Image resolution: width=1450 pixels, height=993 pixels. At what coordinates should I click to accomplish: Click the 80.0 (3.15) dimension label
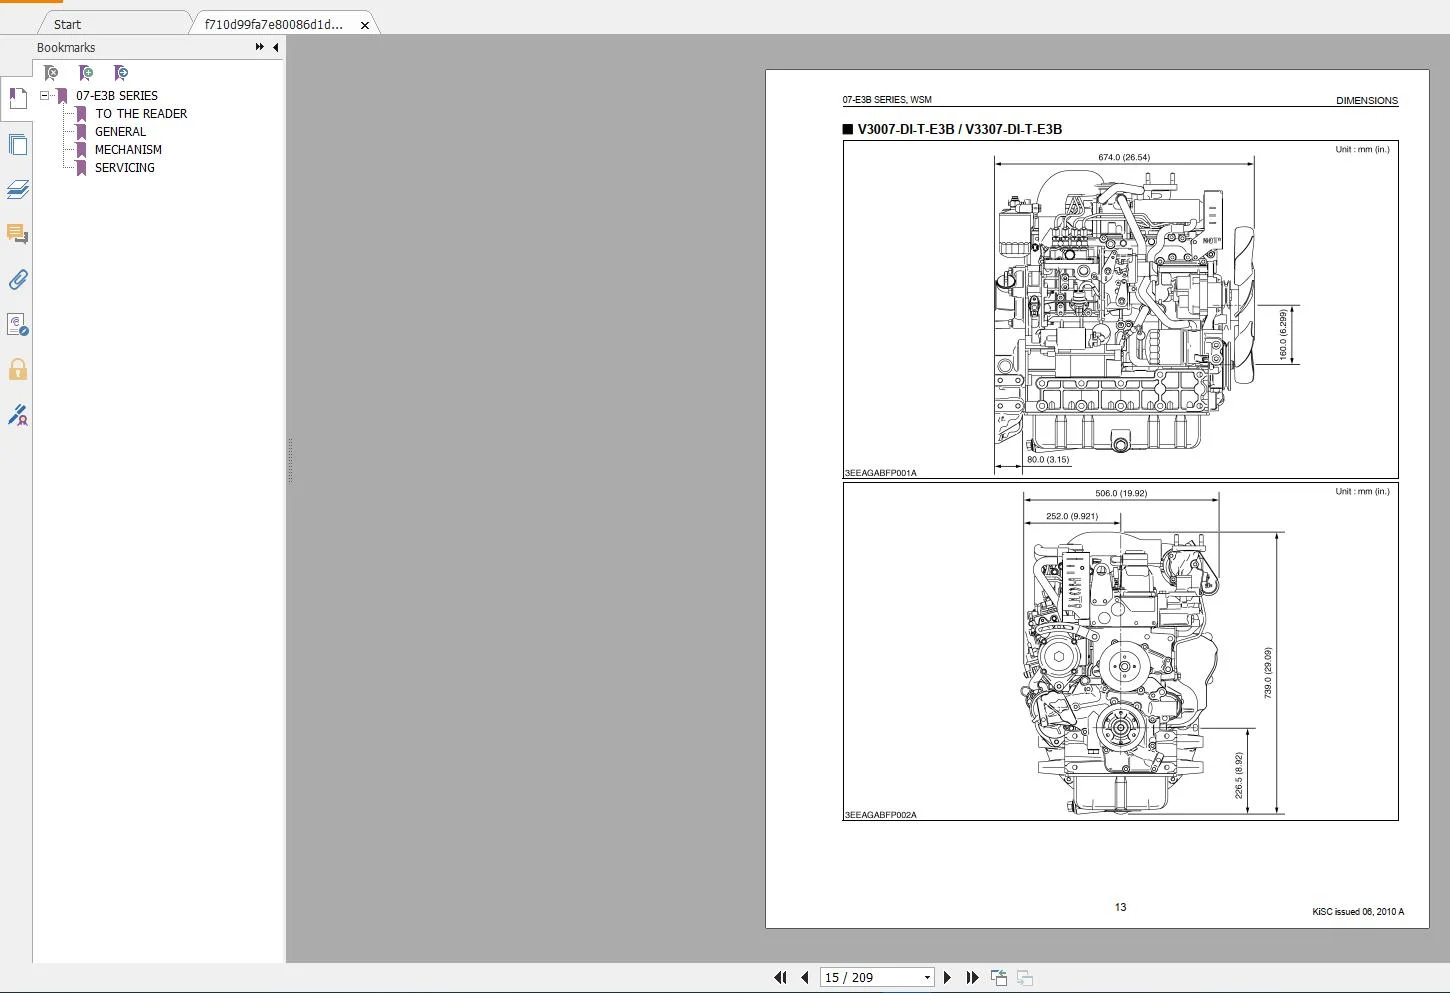pos(1048,460)
